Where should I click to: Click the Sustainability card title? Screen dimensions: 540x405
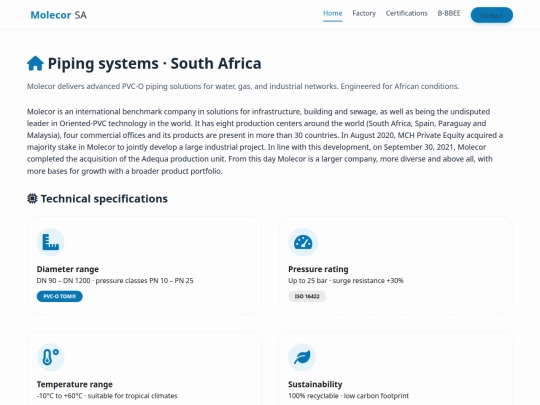point(315,384)
